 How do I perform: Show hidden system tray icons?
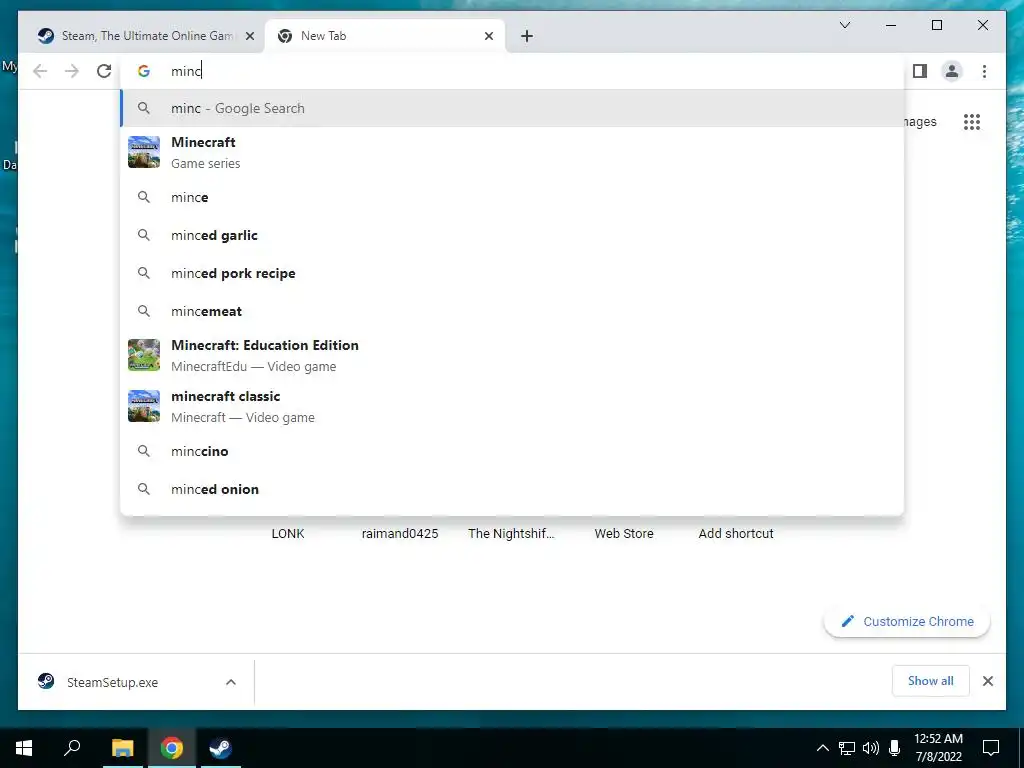[x=823, y=748]
